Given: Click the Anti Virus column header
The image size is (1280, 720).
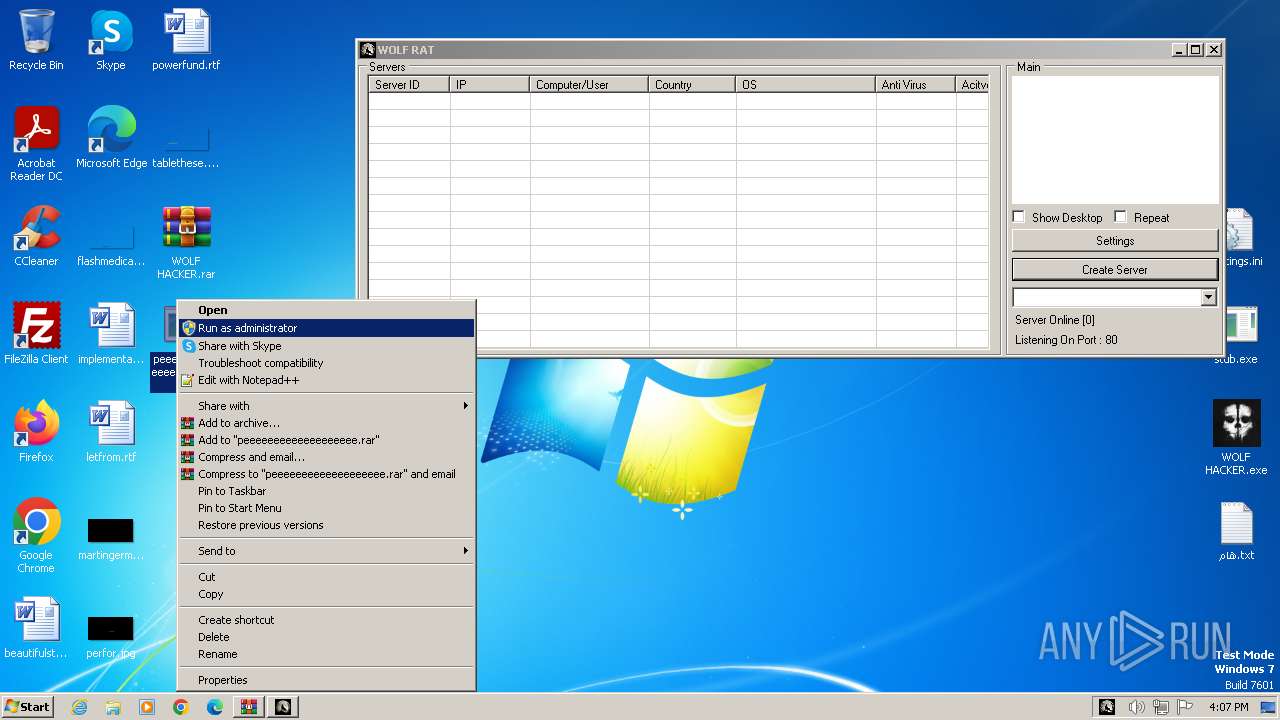Looking at the screenshot, I should tap(915, 85).
